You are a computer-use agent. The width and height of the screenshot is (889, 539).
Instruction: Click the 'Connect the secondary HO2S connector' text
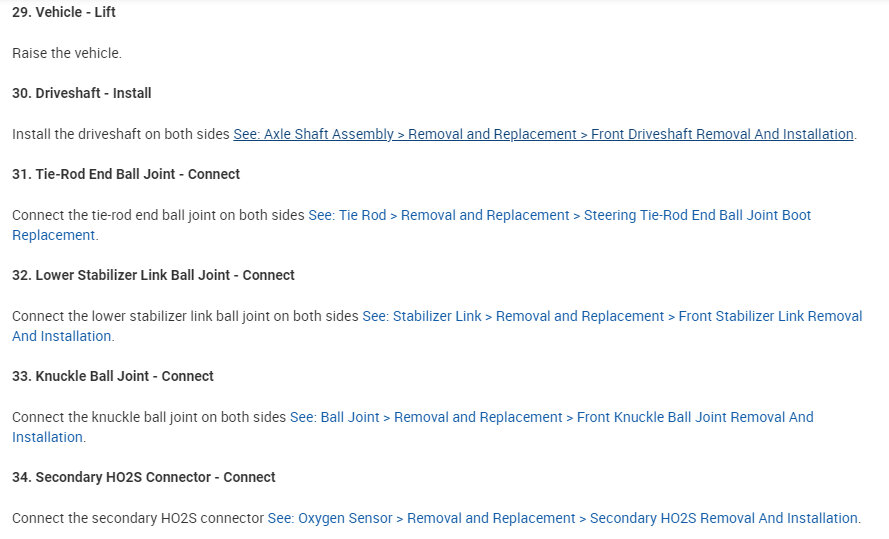pos(138,518)
